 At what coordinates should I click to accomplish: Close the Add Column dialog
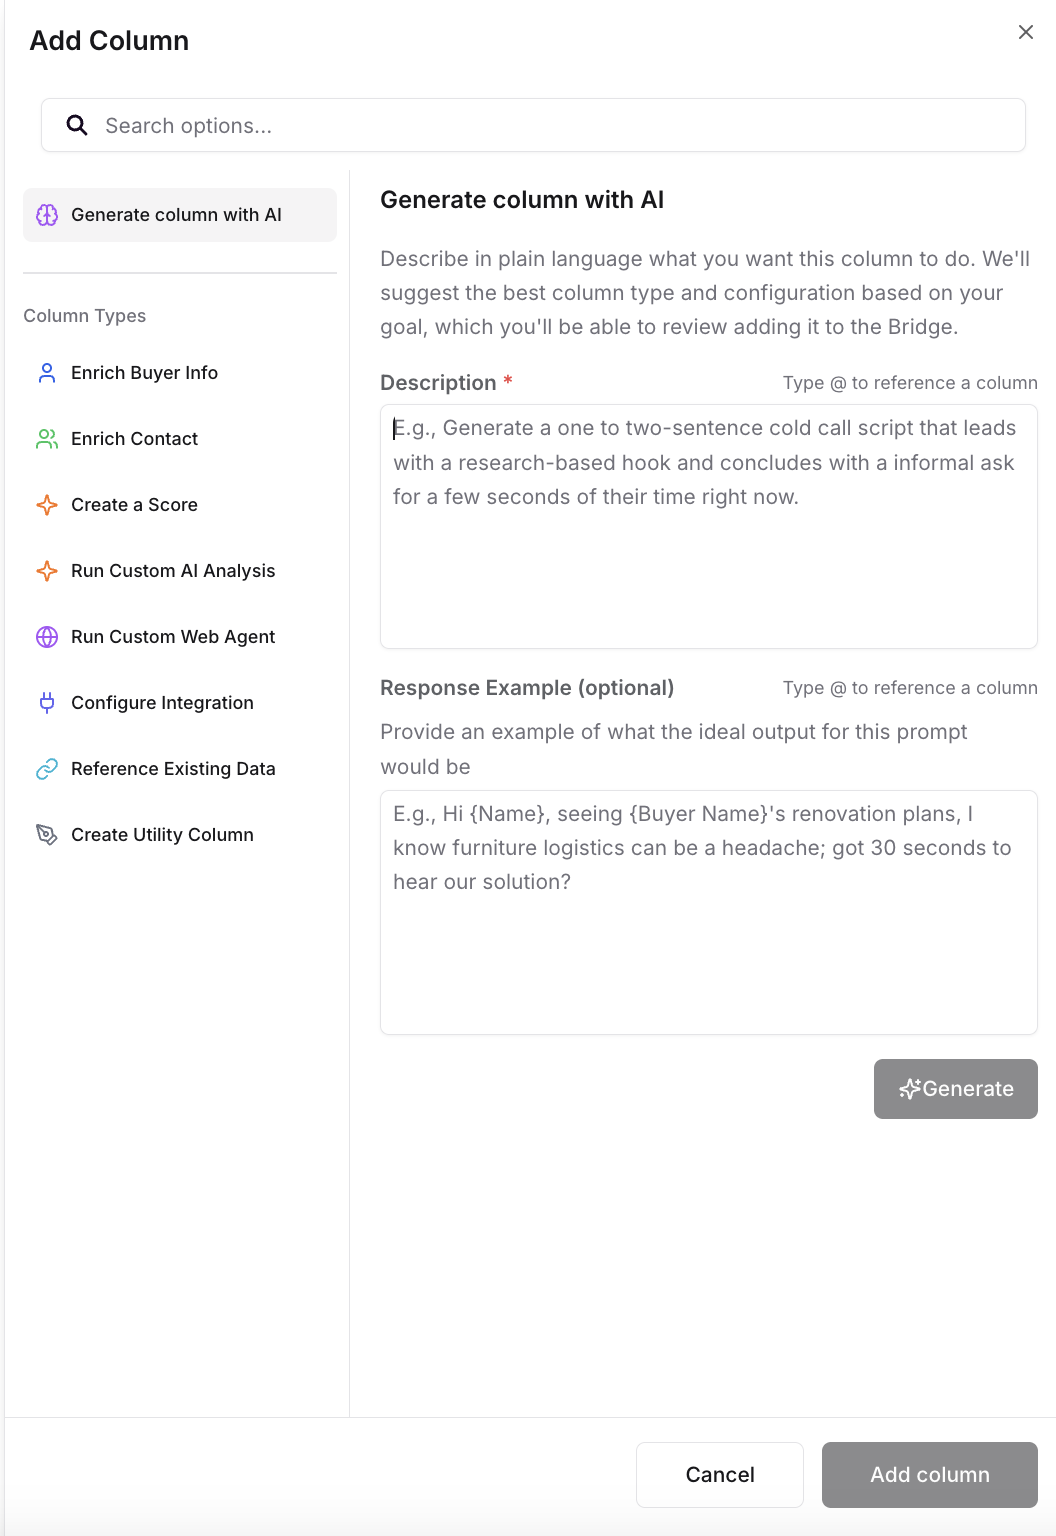[x=1025, y=31]
